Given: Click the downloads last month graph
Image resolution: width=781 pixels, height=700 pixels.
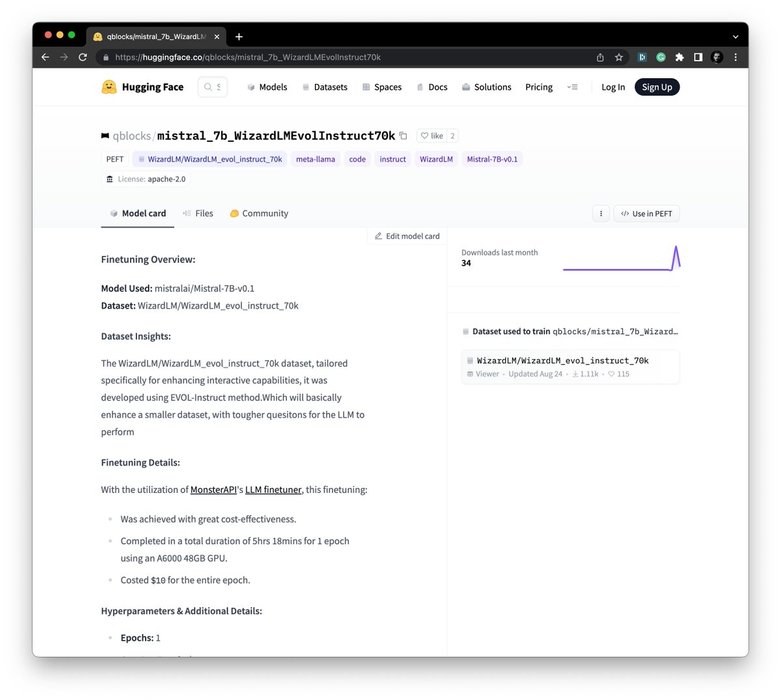Looking at the screenshot, I should 621,259.
